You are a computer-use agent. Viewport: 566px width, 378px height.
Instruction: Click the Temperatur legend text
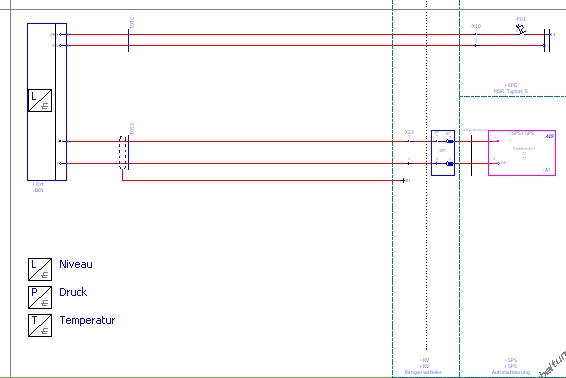[87, 320]
